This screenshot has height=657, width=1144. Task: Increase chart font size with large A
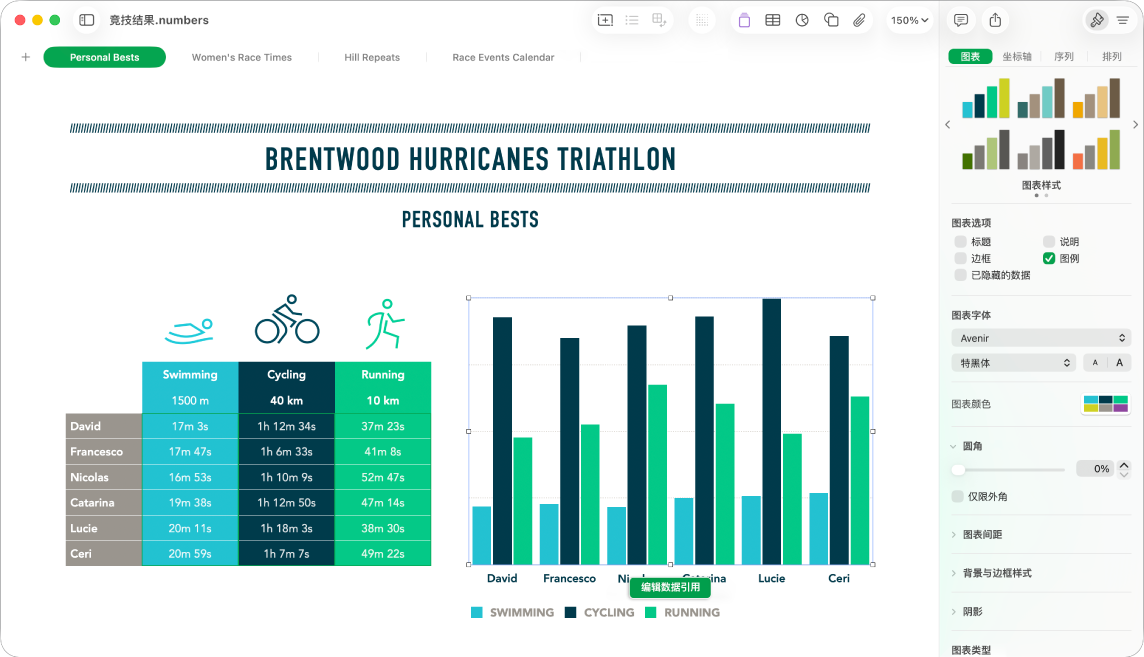click(1119, 362)
